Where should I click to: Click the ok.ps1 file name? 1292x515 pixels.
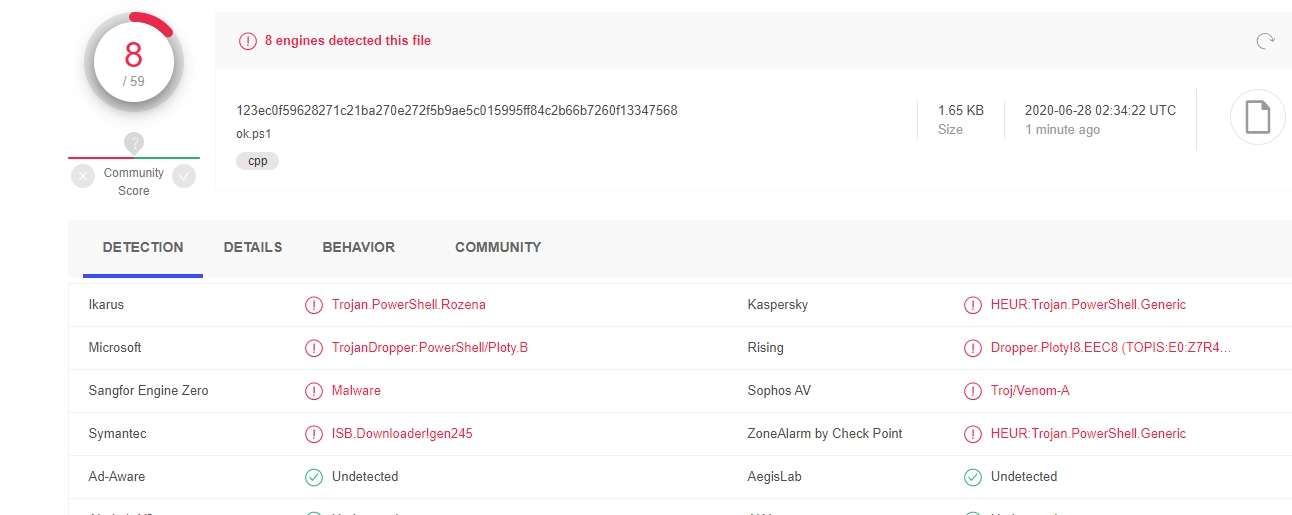point(254,133)
